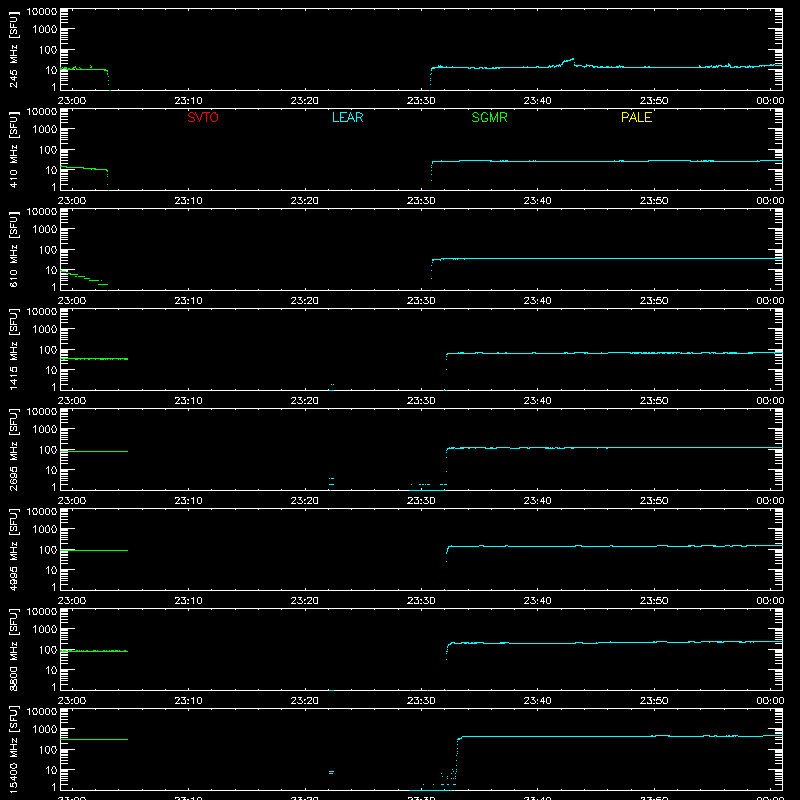Select the 15400 MHz [SFU] axis title
Screen dimensions: 800x800
pos(14,749)
